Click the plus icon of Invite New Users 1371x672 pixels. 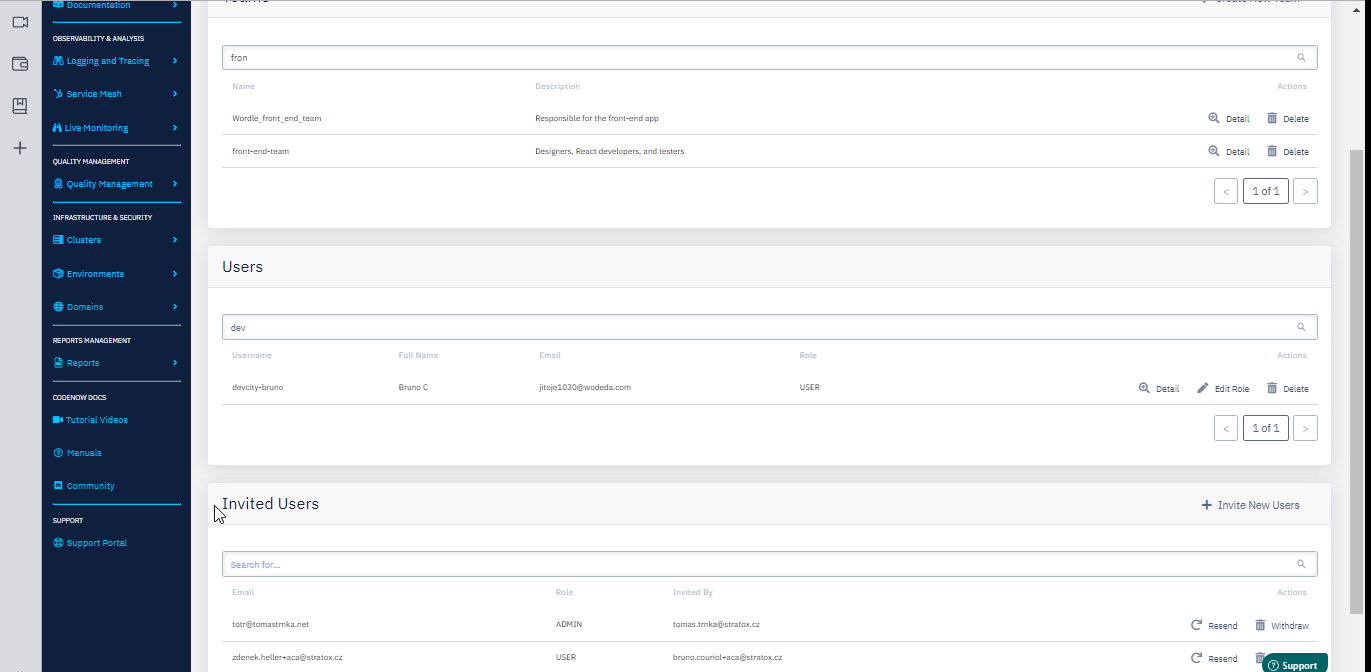pos(1206,505)
